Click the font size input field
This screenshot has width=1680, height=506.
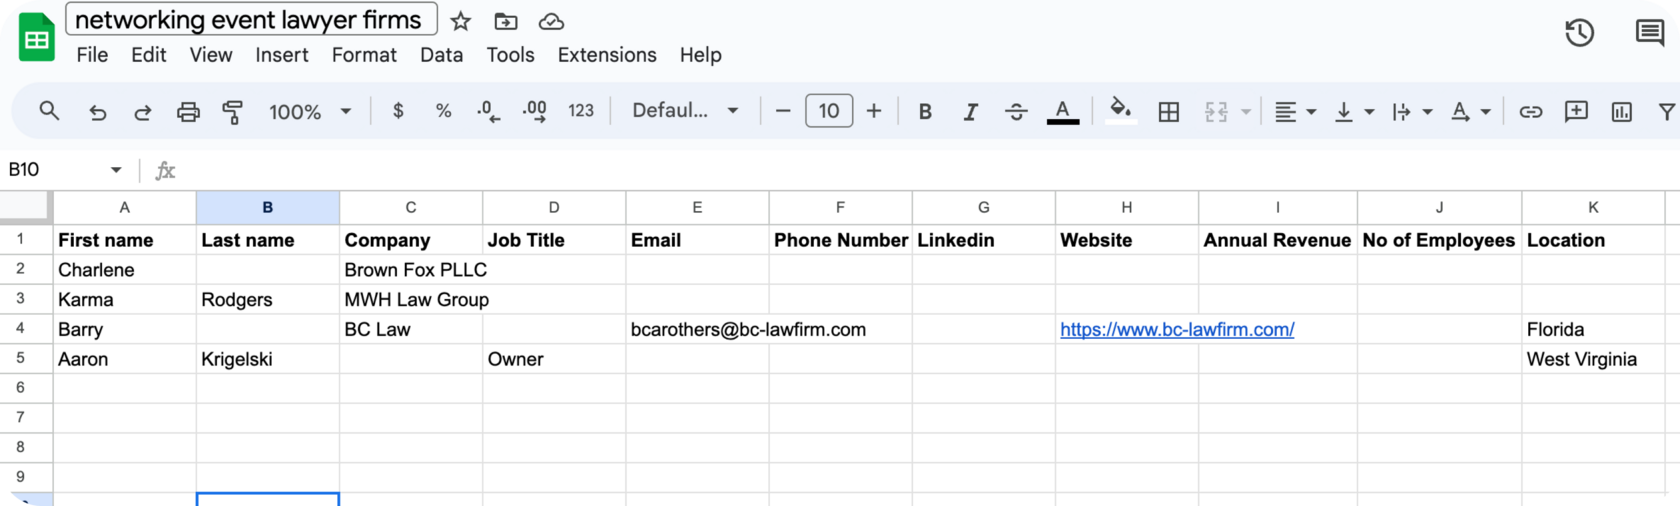[x=829, y=111]
